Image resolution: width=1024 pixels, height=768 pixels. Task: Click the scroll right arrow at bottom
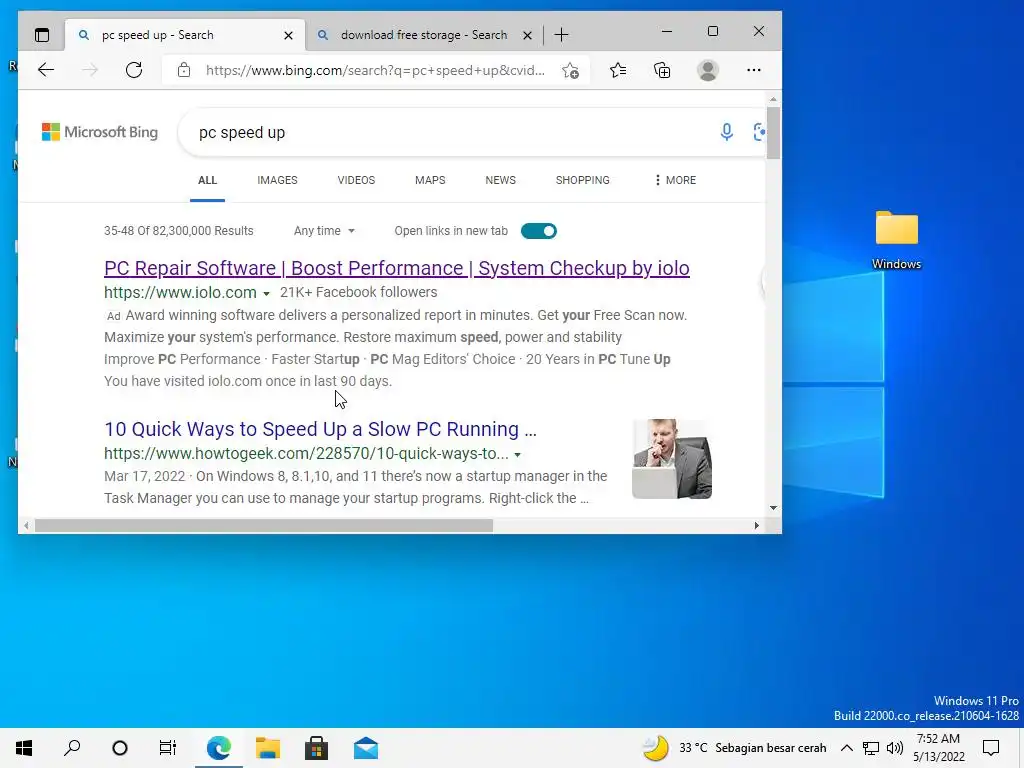757,526
